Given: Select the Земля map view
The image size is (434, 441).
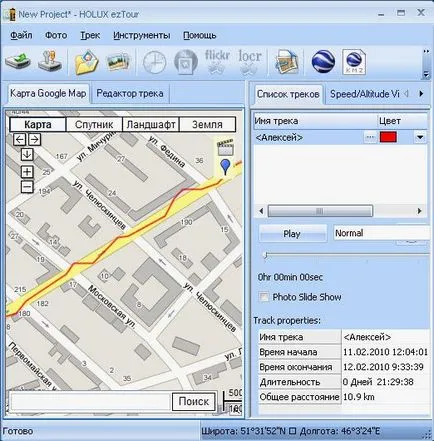Looking at the screenshot, I should pos(207,125).
